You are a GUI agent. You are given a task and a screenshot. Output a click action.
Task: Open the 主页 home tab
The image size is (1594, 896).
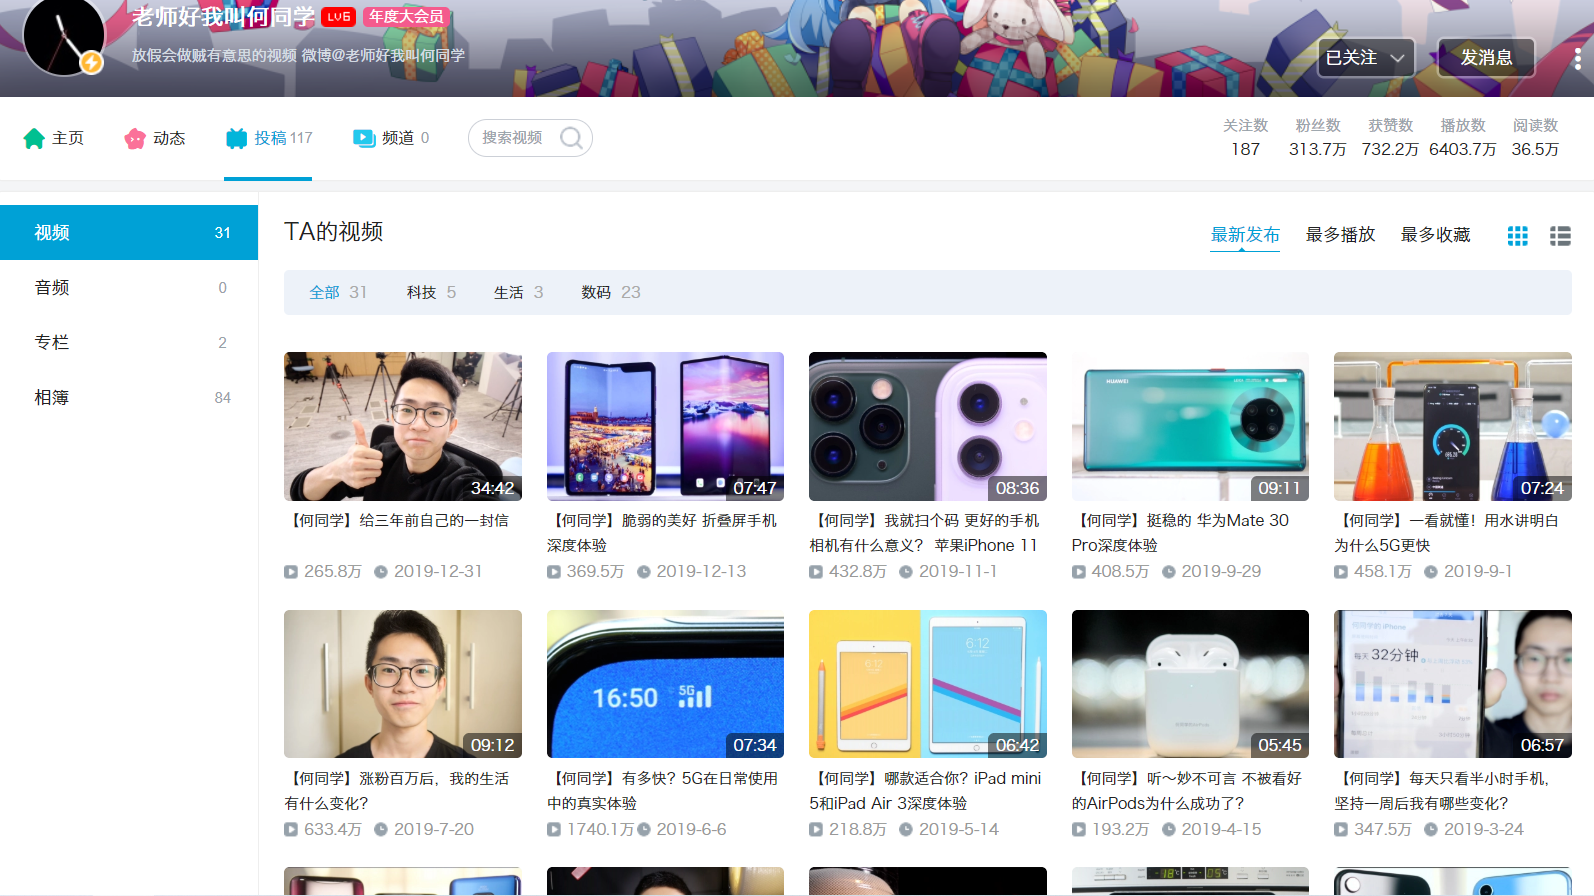pos(54,138)
